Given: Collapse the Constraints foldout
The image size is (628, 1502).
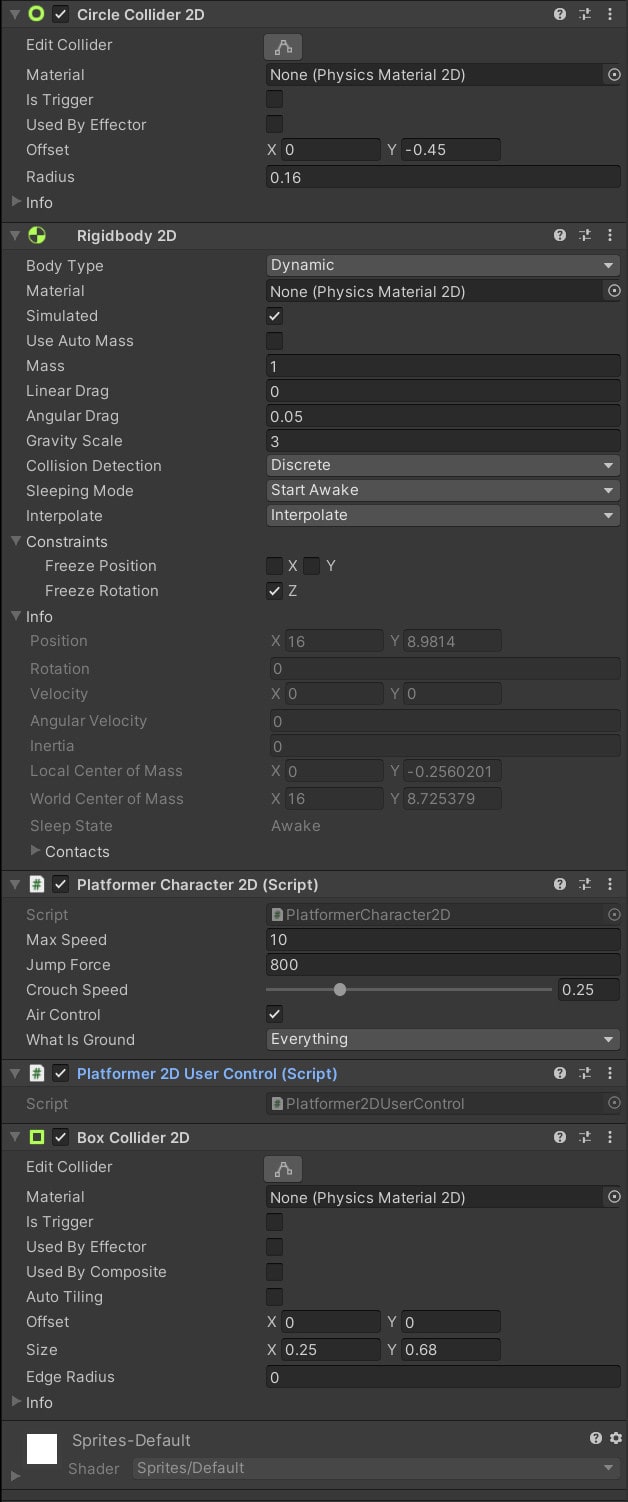Looking at the screenshot, I should tap(16, 541).
